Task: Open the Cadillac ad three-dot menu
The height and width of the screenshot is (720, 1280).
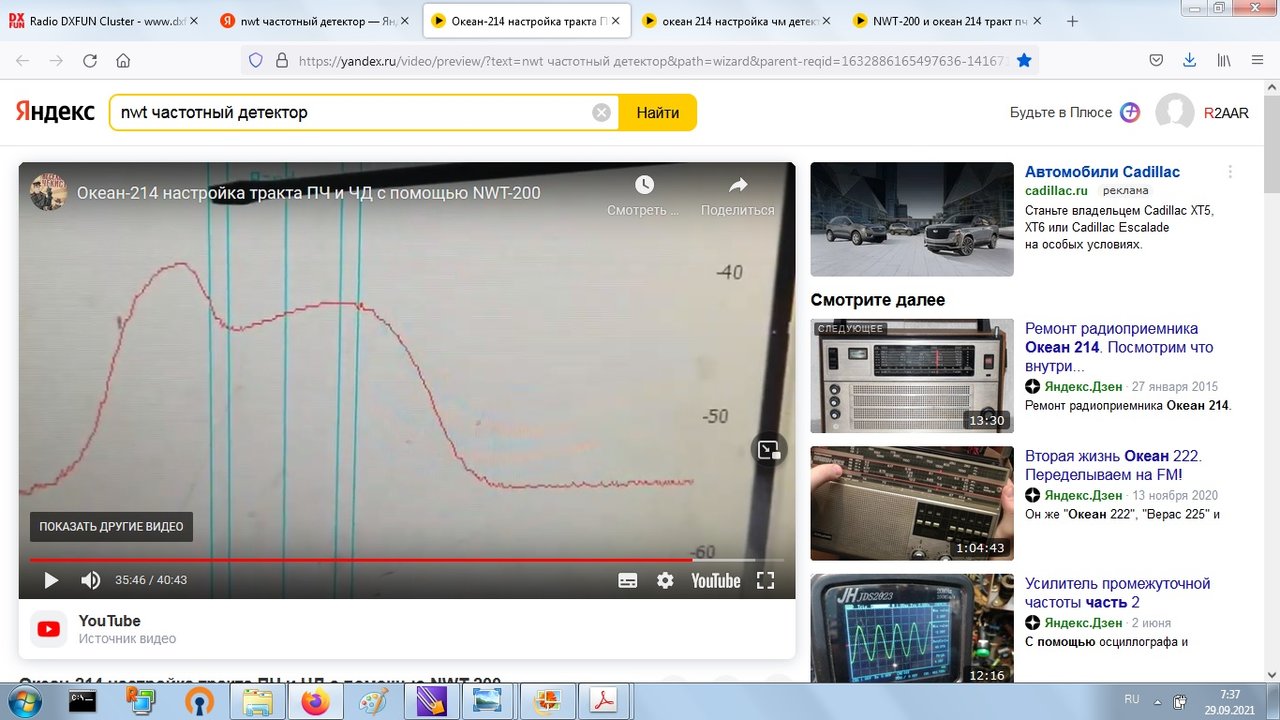Action: (x=1231, y=172)
